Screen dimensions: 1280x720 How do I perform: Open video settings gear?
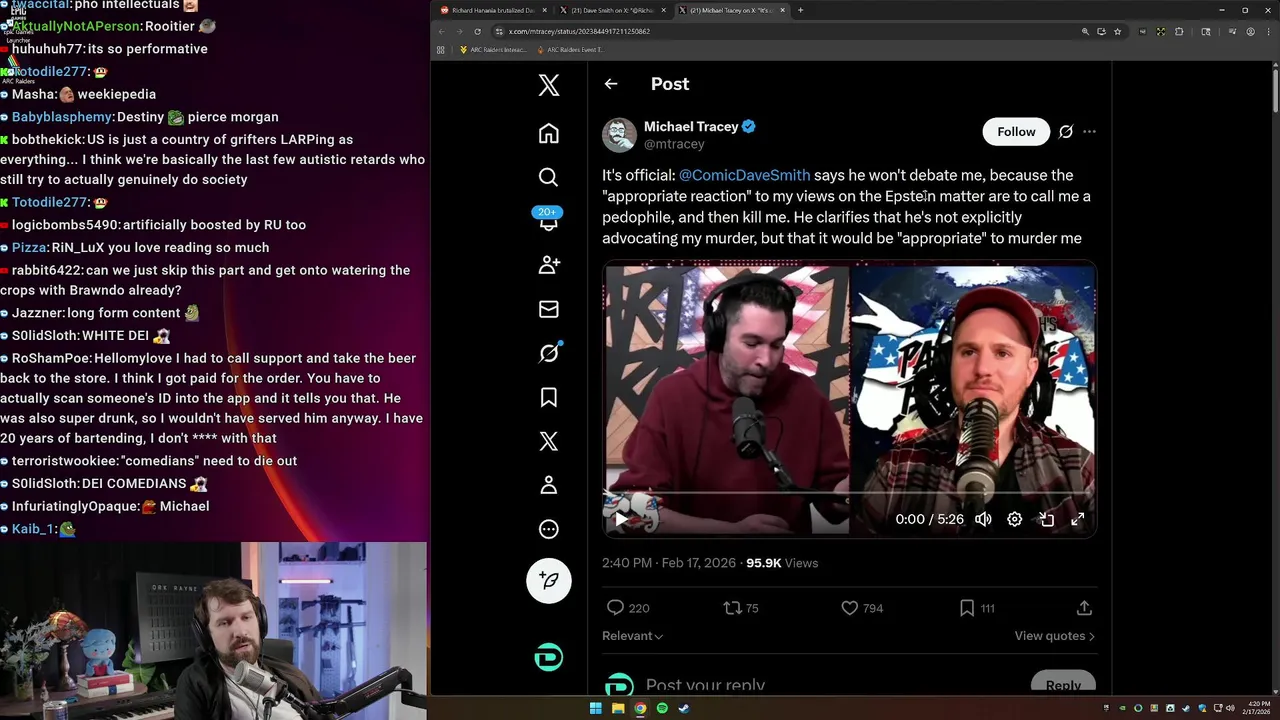pyautogui.click(x=1015, y=519)
